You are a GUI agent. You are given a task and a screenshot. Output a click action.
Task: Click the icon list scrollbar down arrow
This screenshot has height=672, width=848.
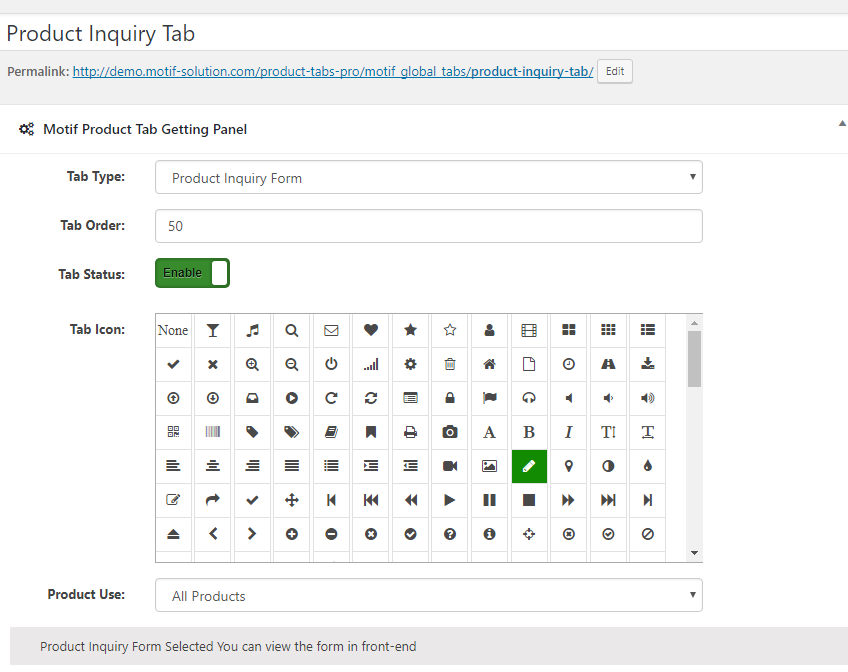tap(694, 553)
